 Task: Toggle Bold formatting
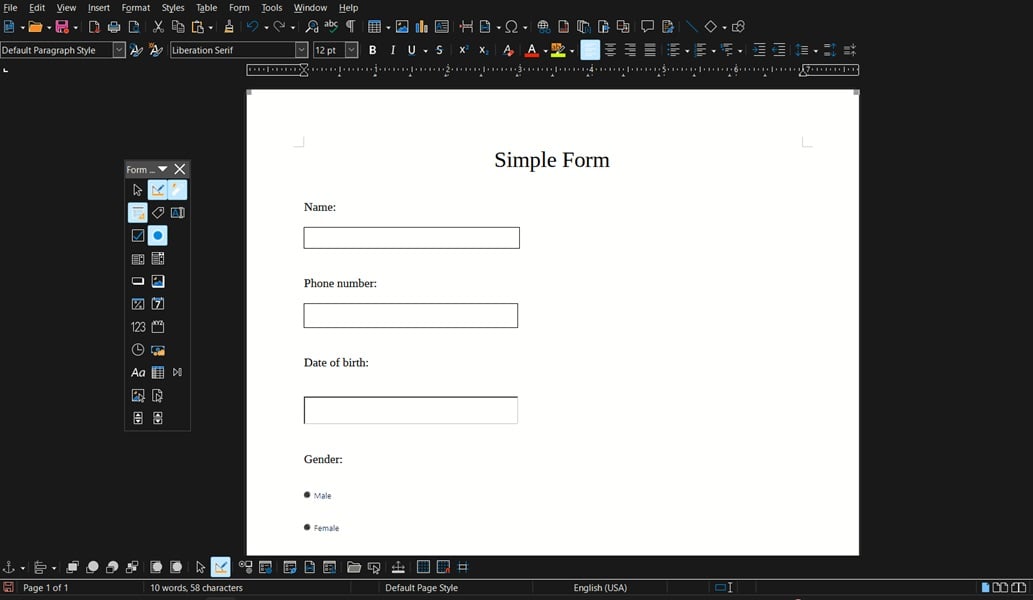(x=372, y=50)
